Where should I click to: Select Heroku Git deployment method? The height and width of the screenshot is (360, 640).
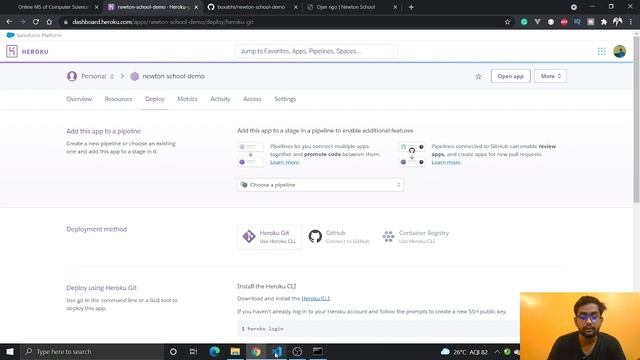tap(269, 237)
